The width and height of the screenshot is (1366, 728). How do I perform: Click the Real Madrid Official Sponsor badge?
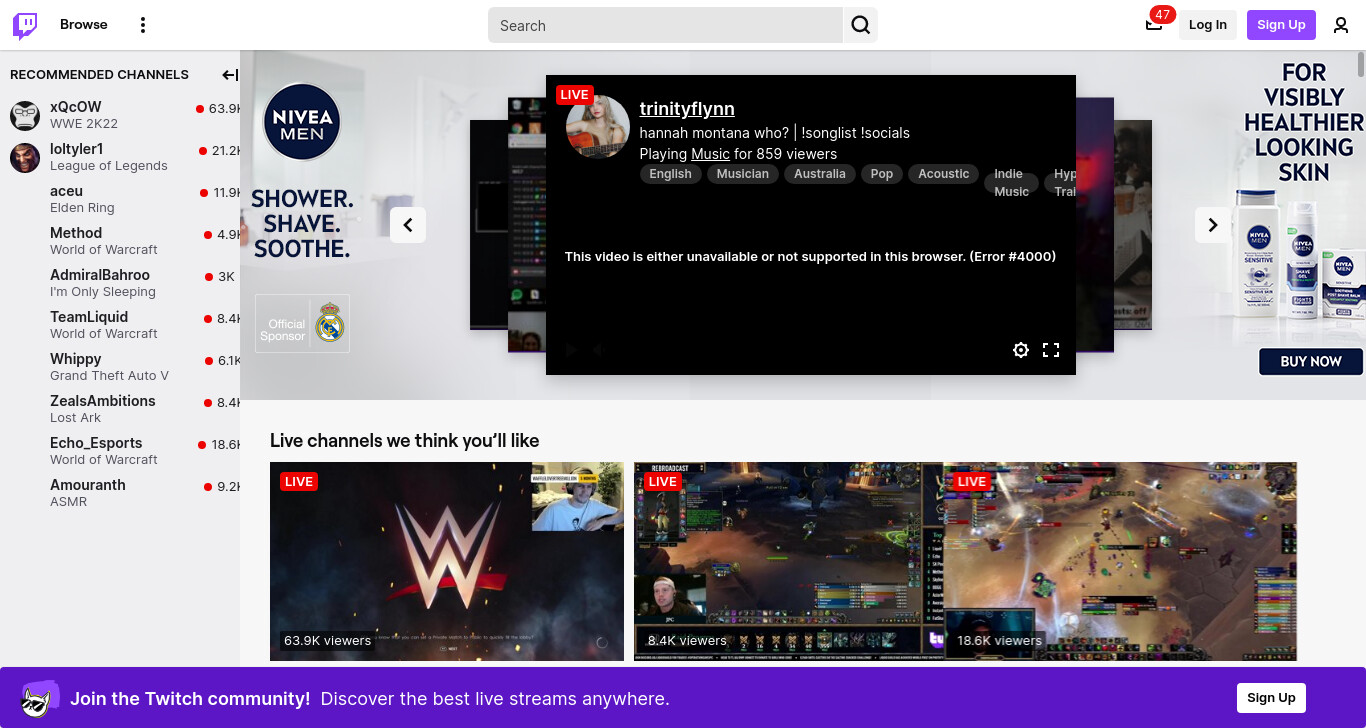[302, 323]
